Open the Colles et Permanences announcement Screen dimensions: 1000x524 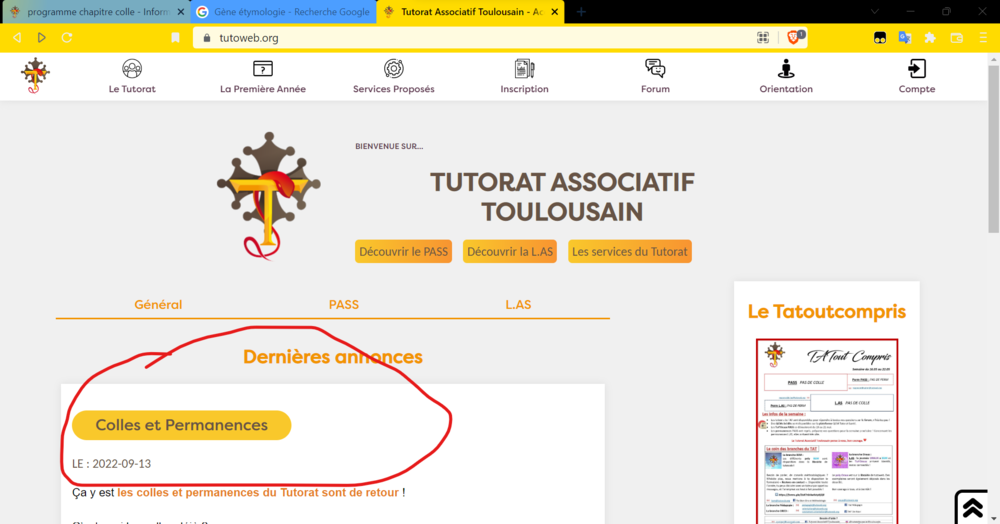point(181,425)
